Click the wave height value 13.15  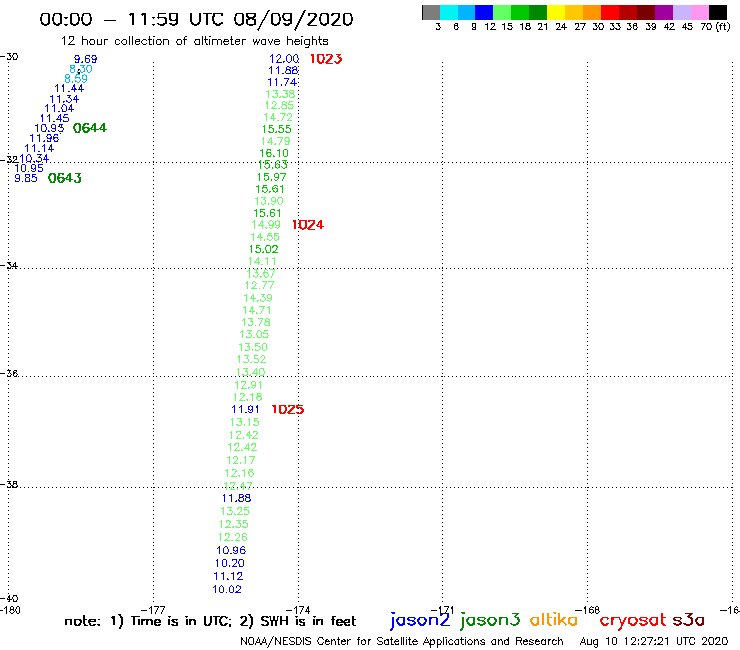[x=244, y=422]
